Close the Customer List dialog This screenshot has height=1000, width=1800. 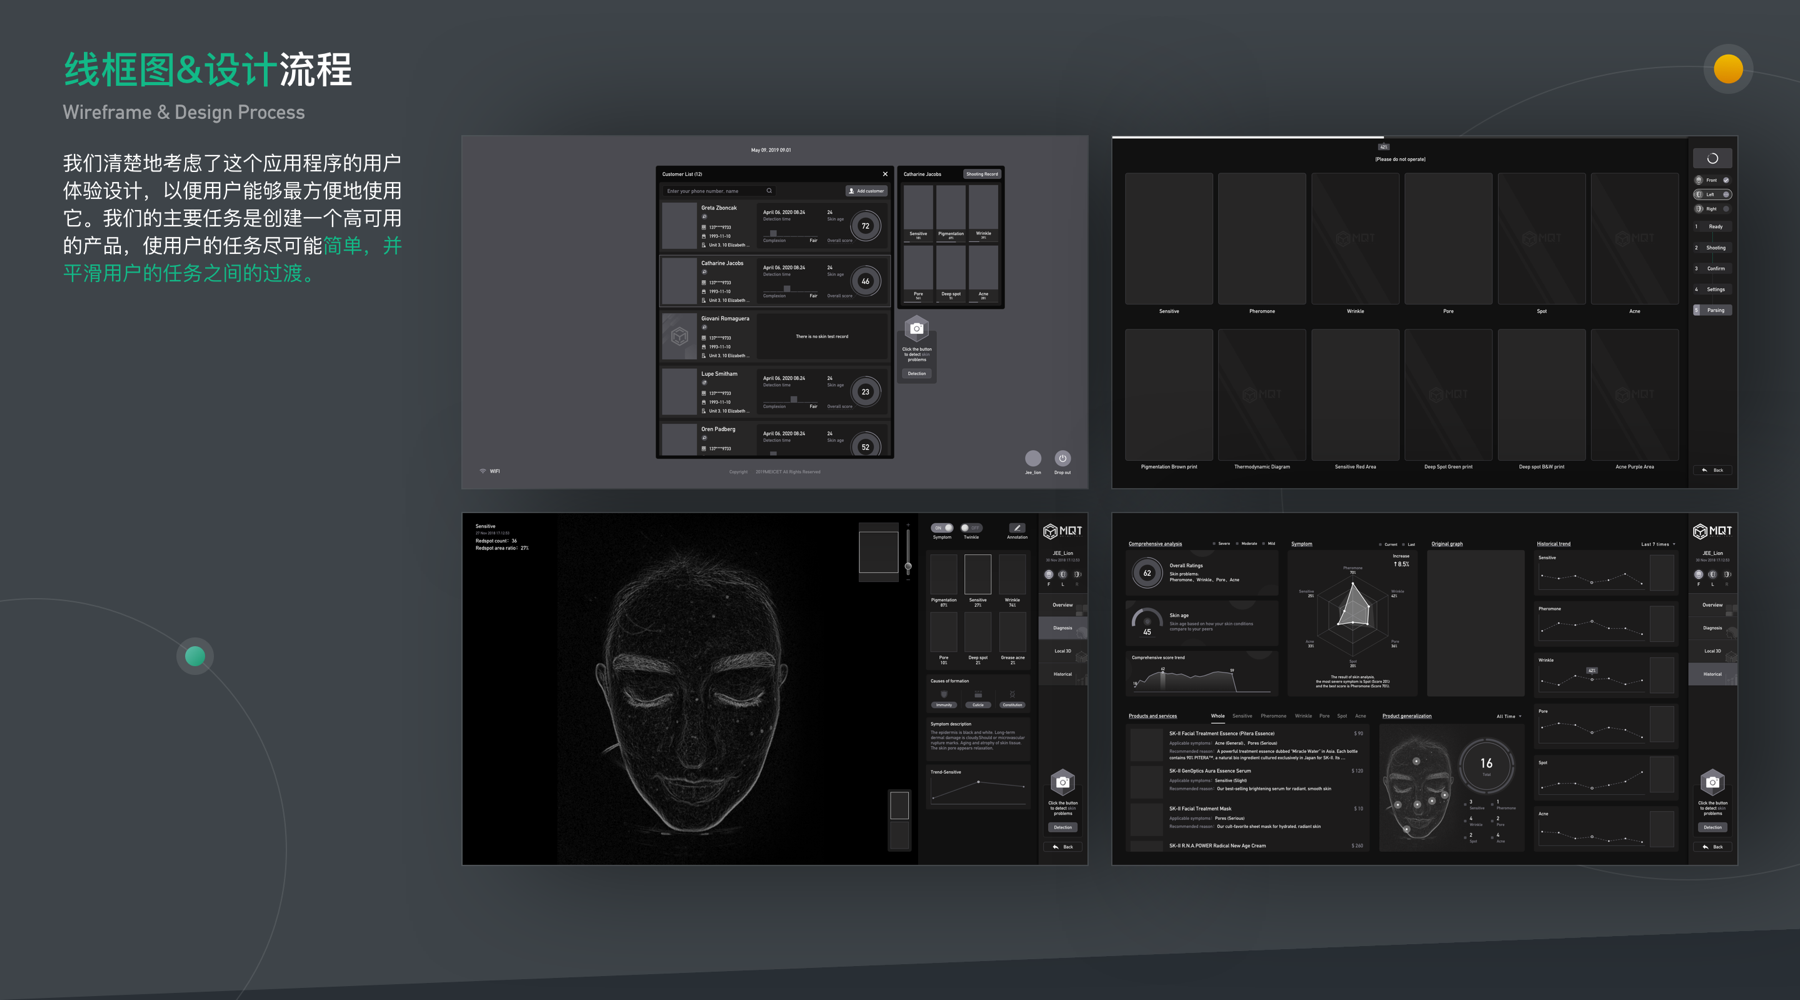[885, 174]
